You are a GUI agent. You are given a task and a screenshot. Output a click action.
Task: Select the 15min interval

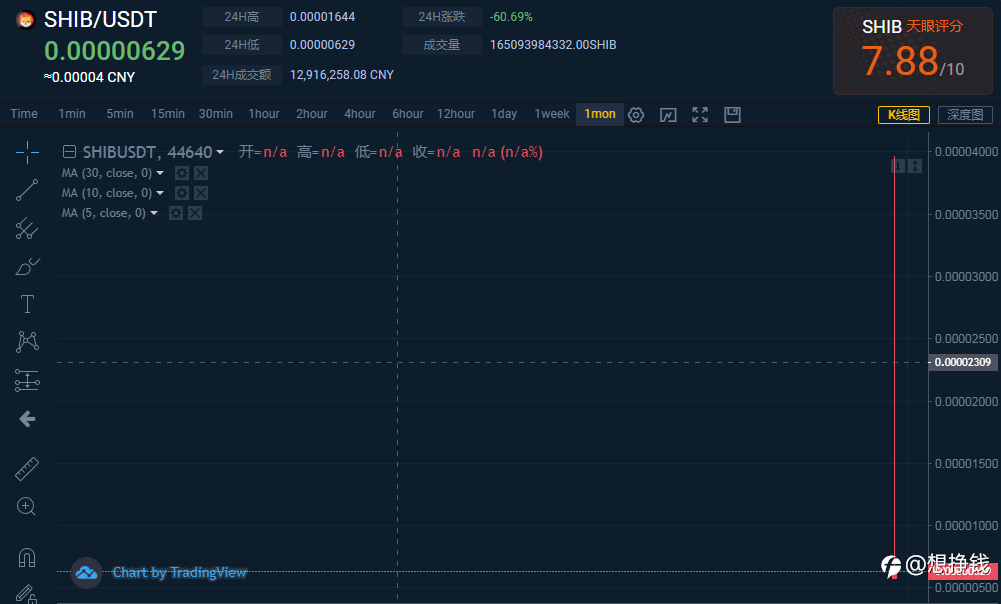tap(168, 114)
